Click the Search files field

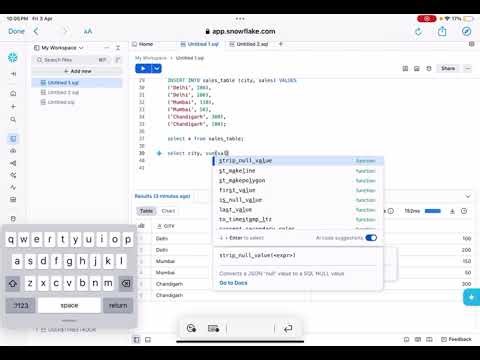(72, 60)
